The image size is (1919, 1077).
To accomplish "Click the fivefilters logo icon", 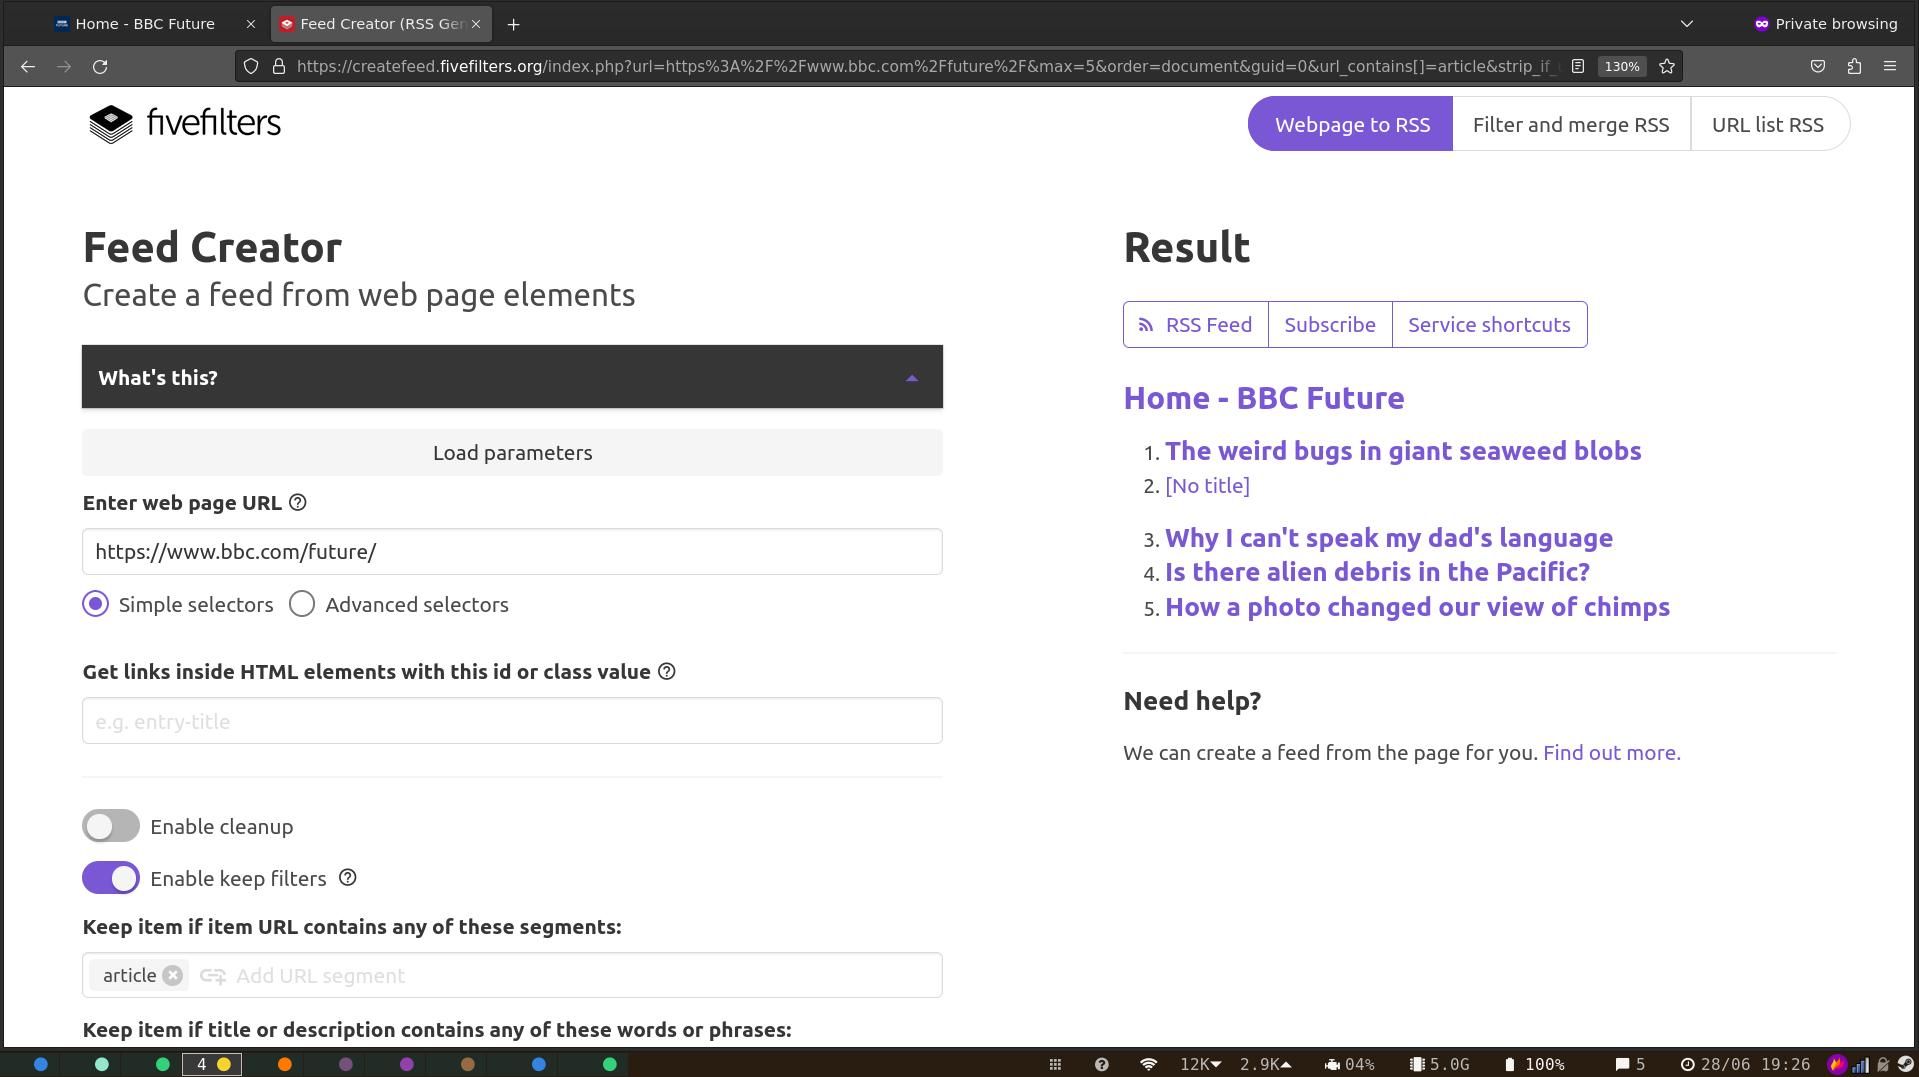I will (110, 124).
